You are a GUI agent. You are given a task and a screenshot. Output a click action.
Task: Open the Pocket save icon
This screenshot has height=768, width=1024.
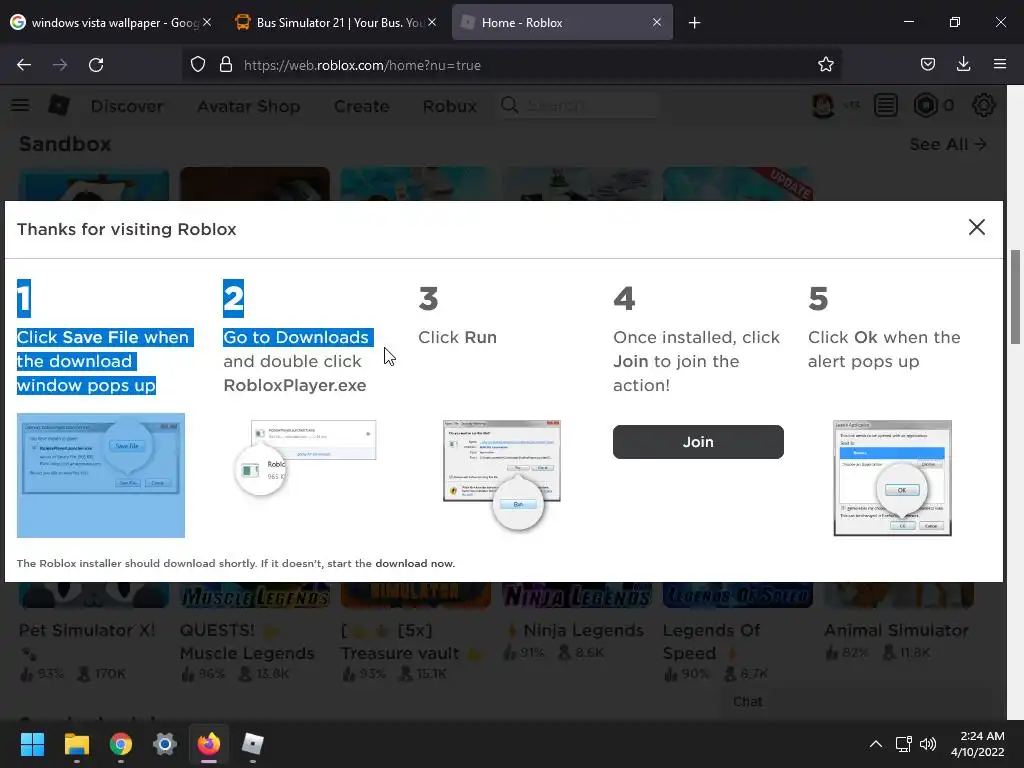point(927,65)
